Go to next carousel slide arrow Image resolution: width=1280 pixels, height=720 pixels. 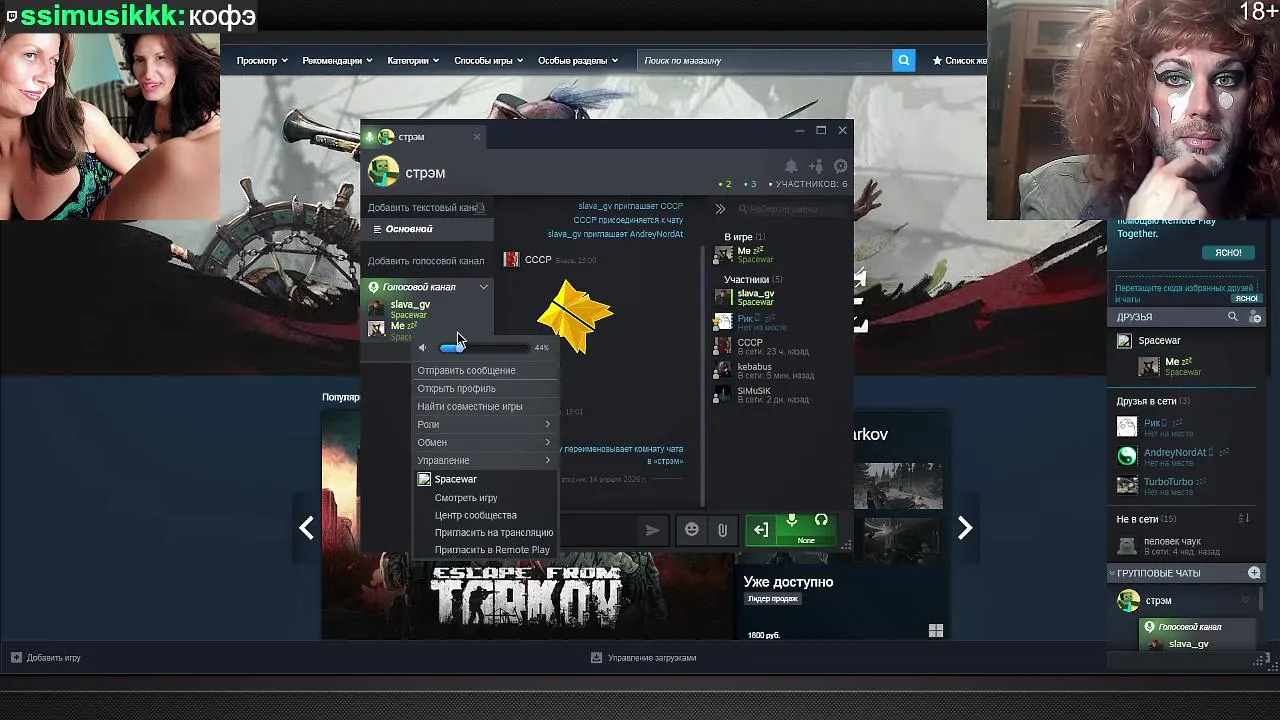point(965,528)
